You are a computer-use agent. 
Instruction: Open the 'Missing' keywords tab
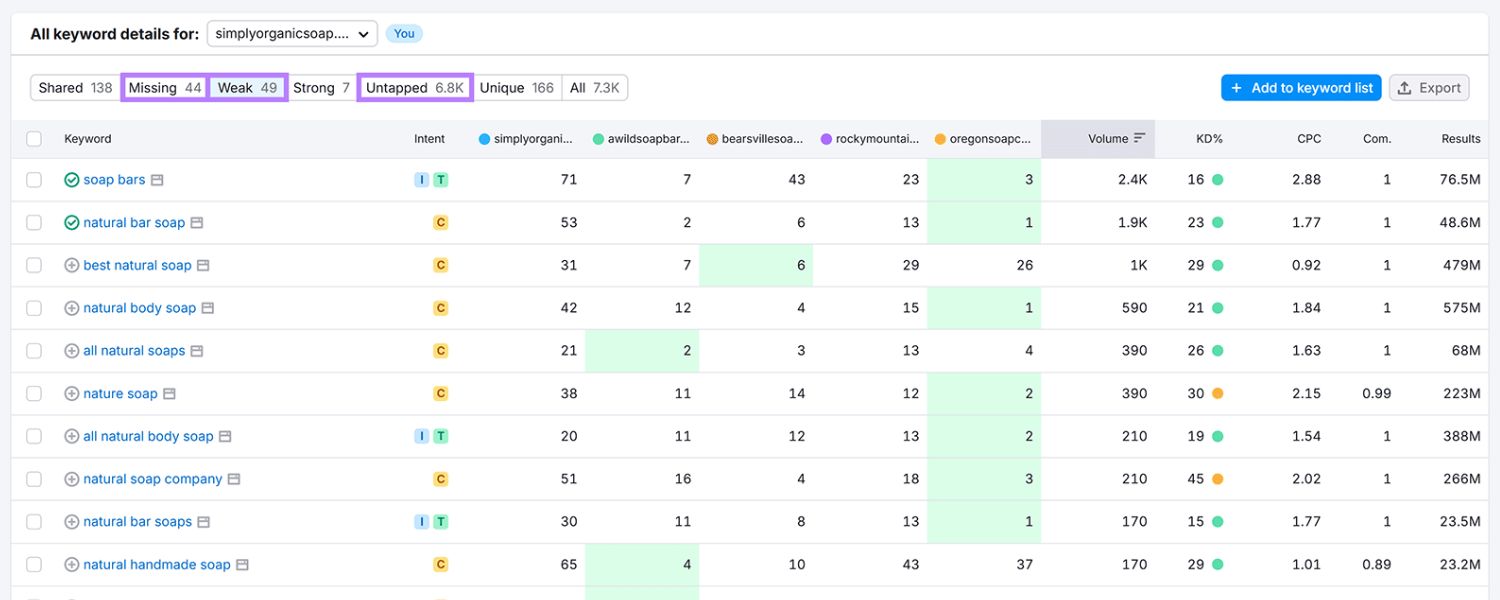coord(163,87)
